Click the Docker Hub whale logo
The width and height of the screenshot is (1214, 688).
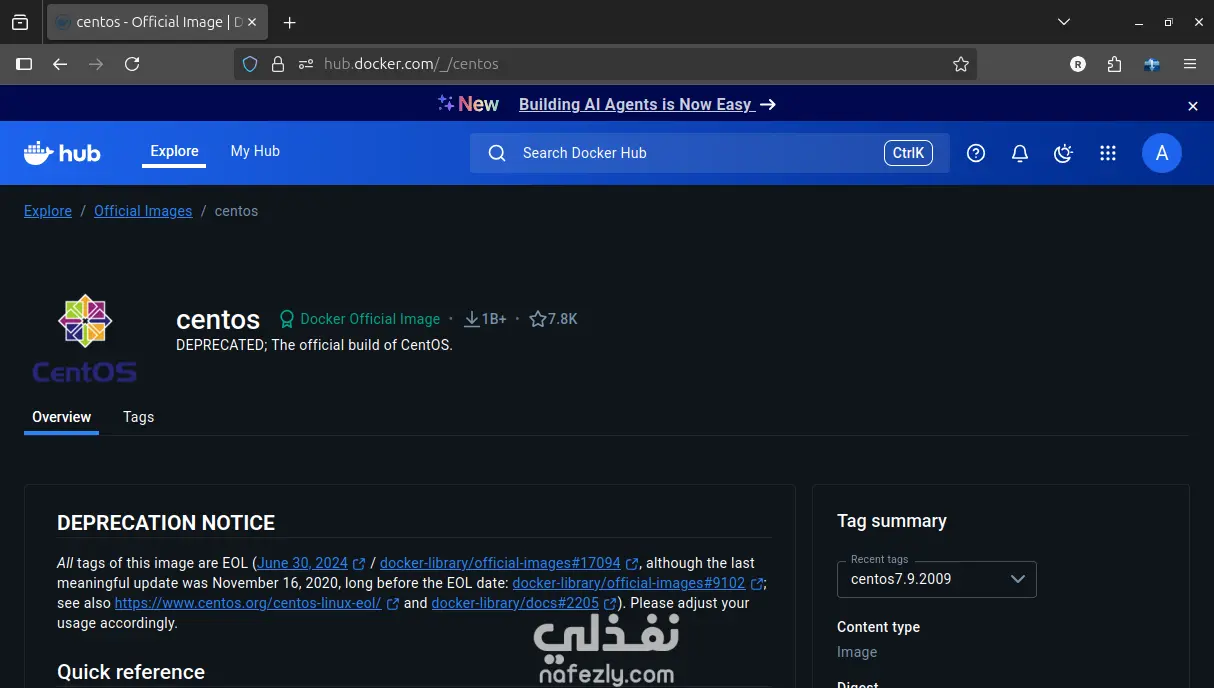[62, 153]
